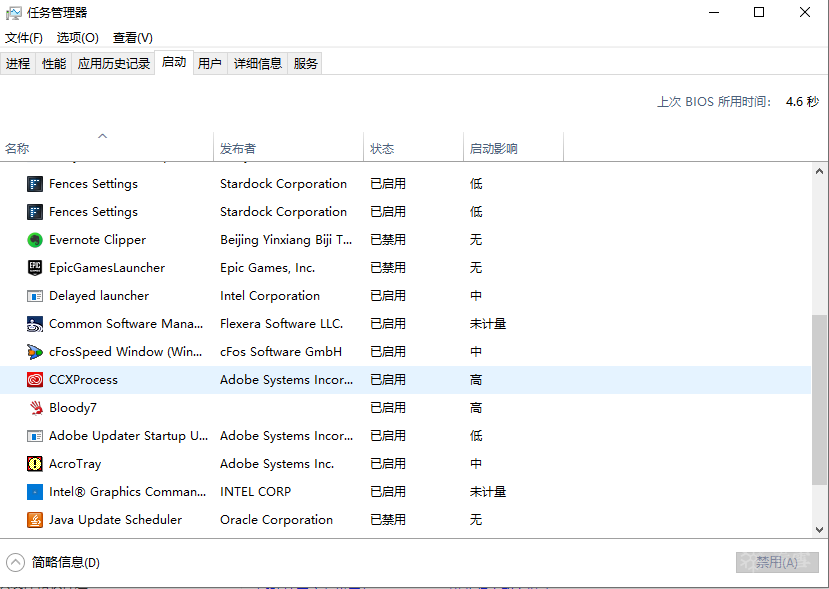Click the sort arrow above the 名称 column
The height and width of the screenshot is (589, 829).
[103, 136]
